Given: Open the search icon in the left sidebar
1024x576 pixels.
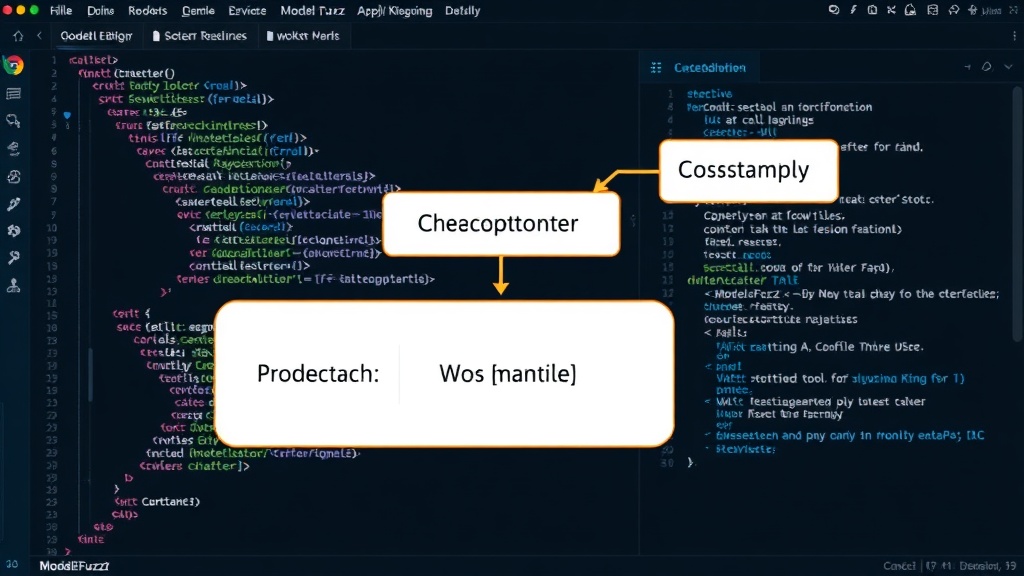Looking at the screenshot, I should 13,121.
